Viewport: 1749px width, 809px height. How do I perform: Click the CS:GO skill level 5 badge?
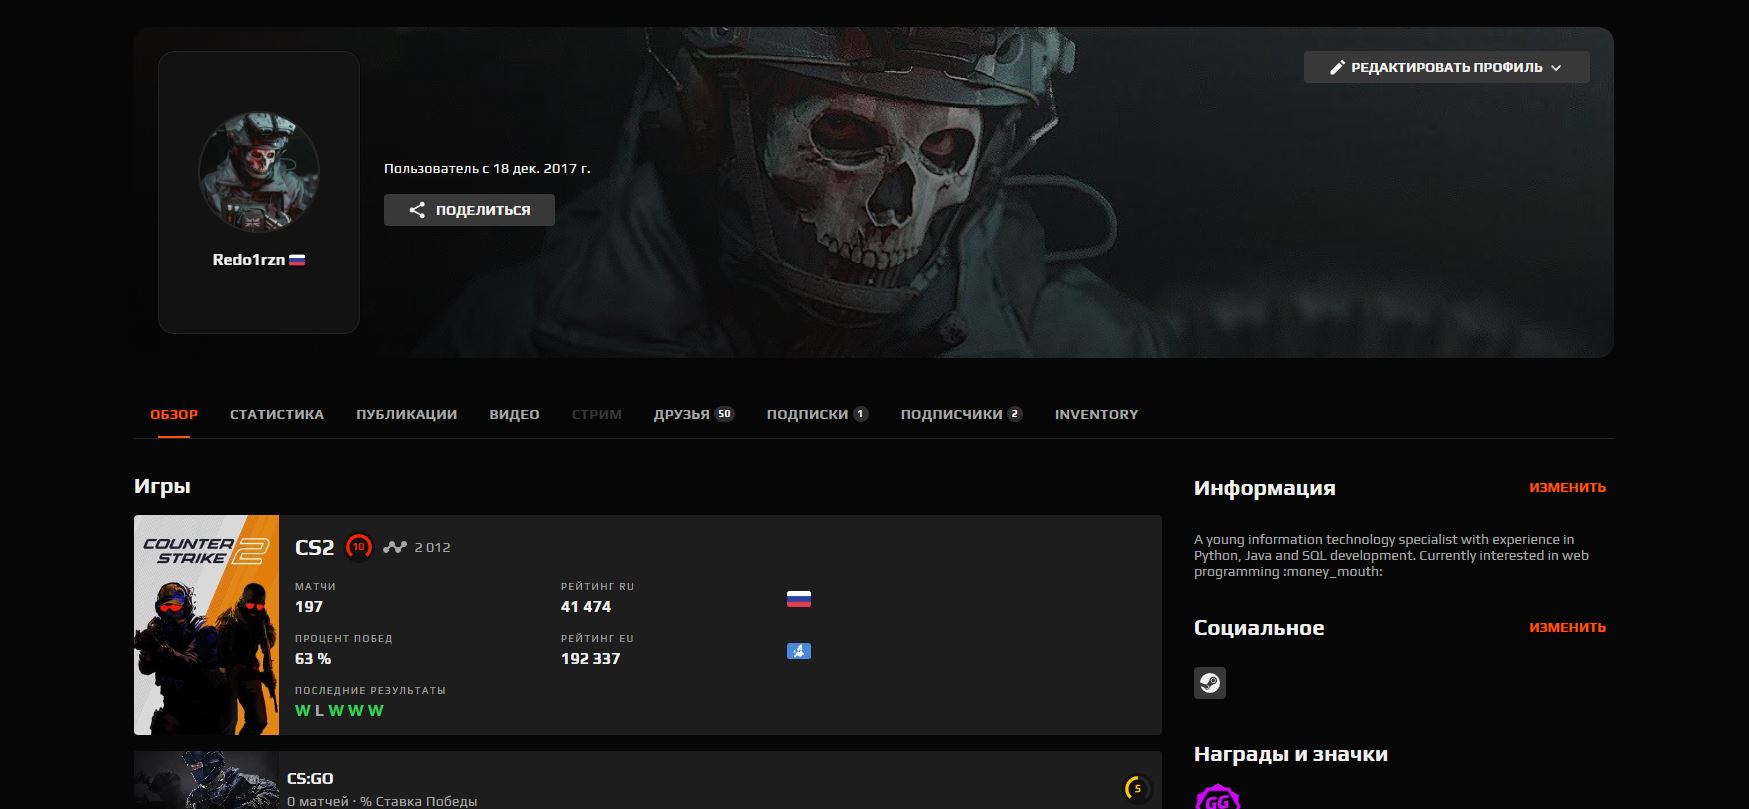pyautogui.click(x=1137, y=788)
